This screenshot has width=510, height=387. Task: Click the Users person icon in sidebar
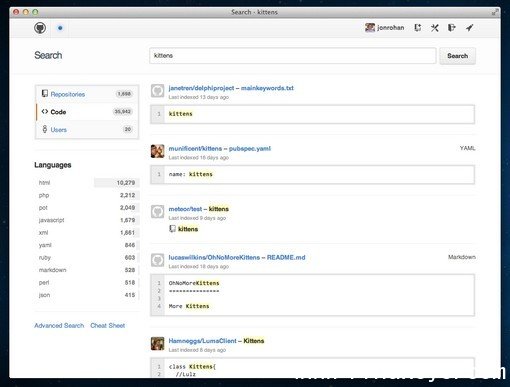(45, 129)
